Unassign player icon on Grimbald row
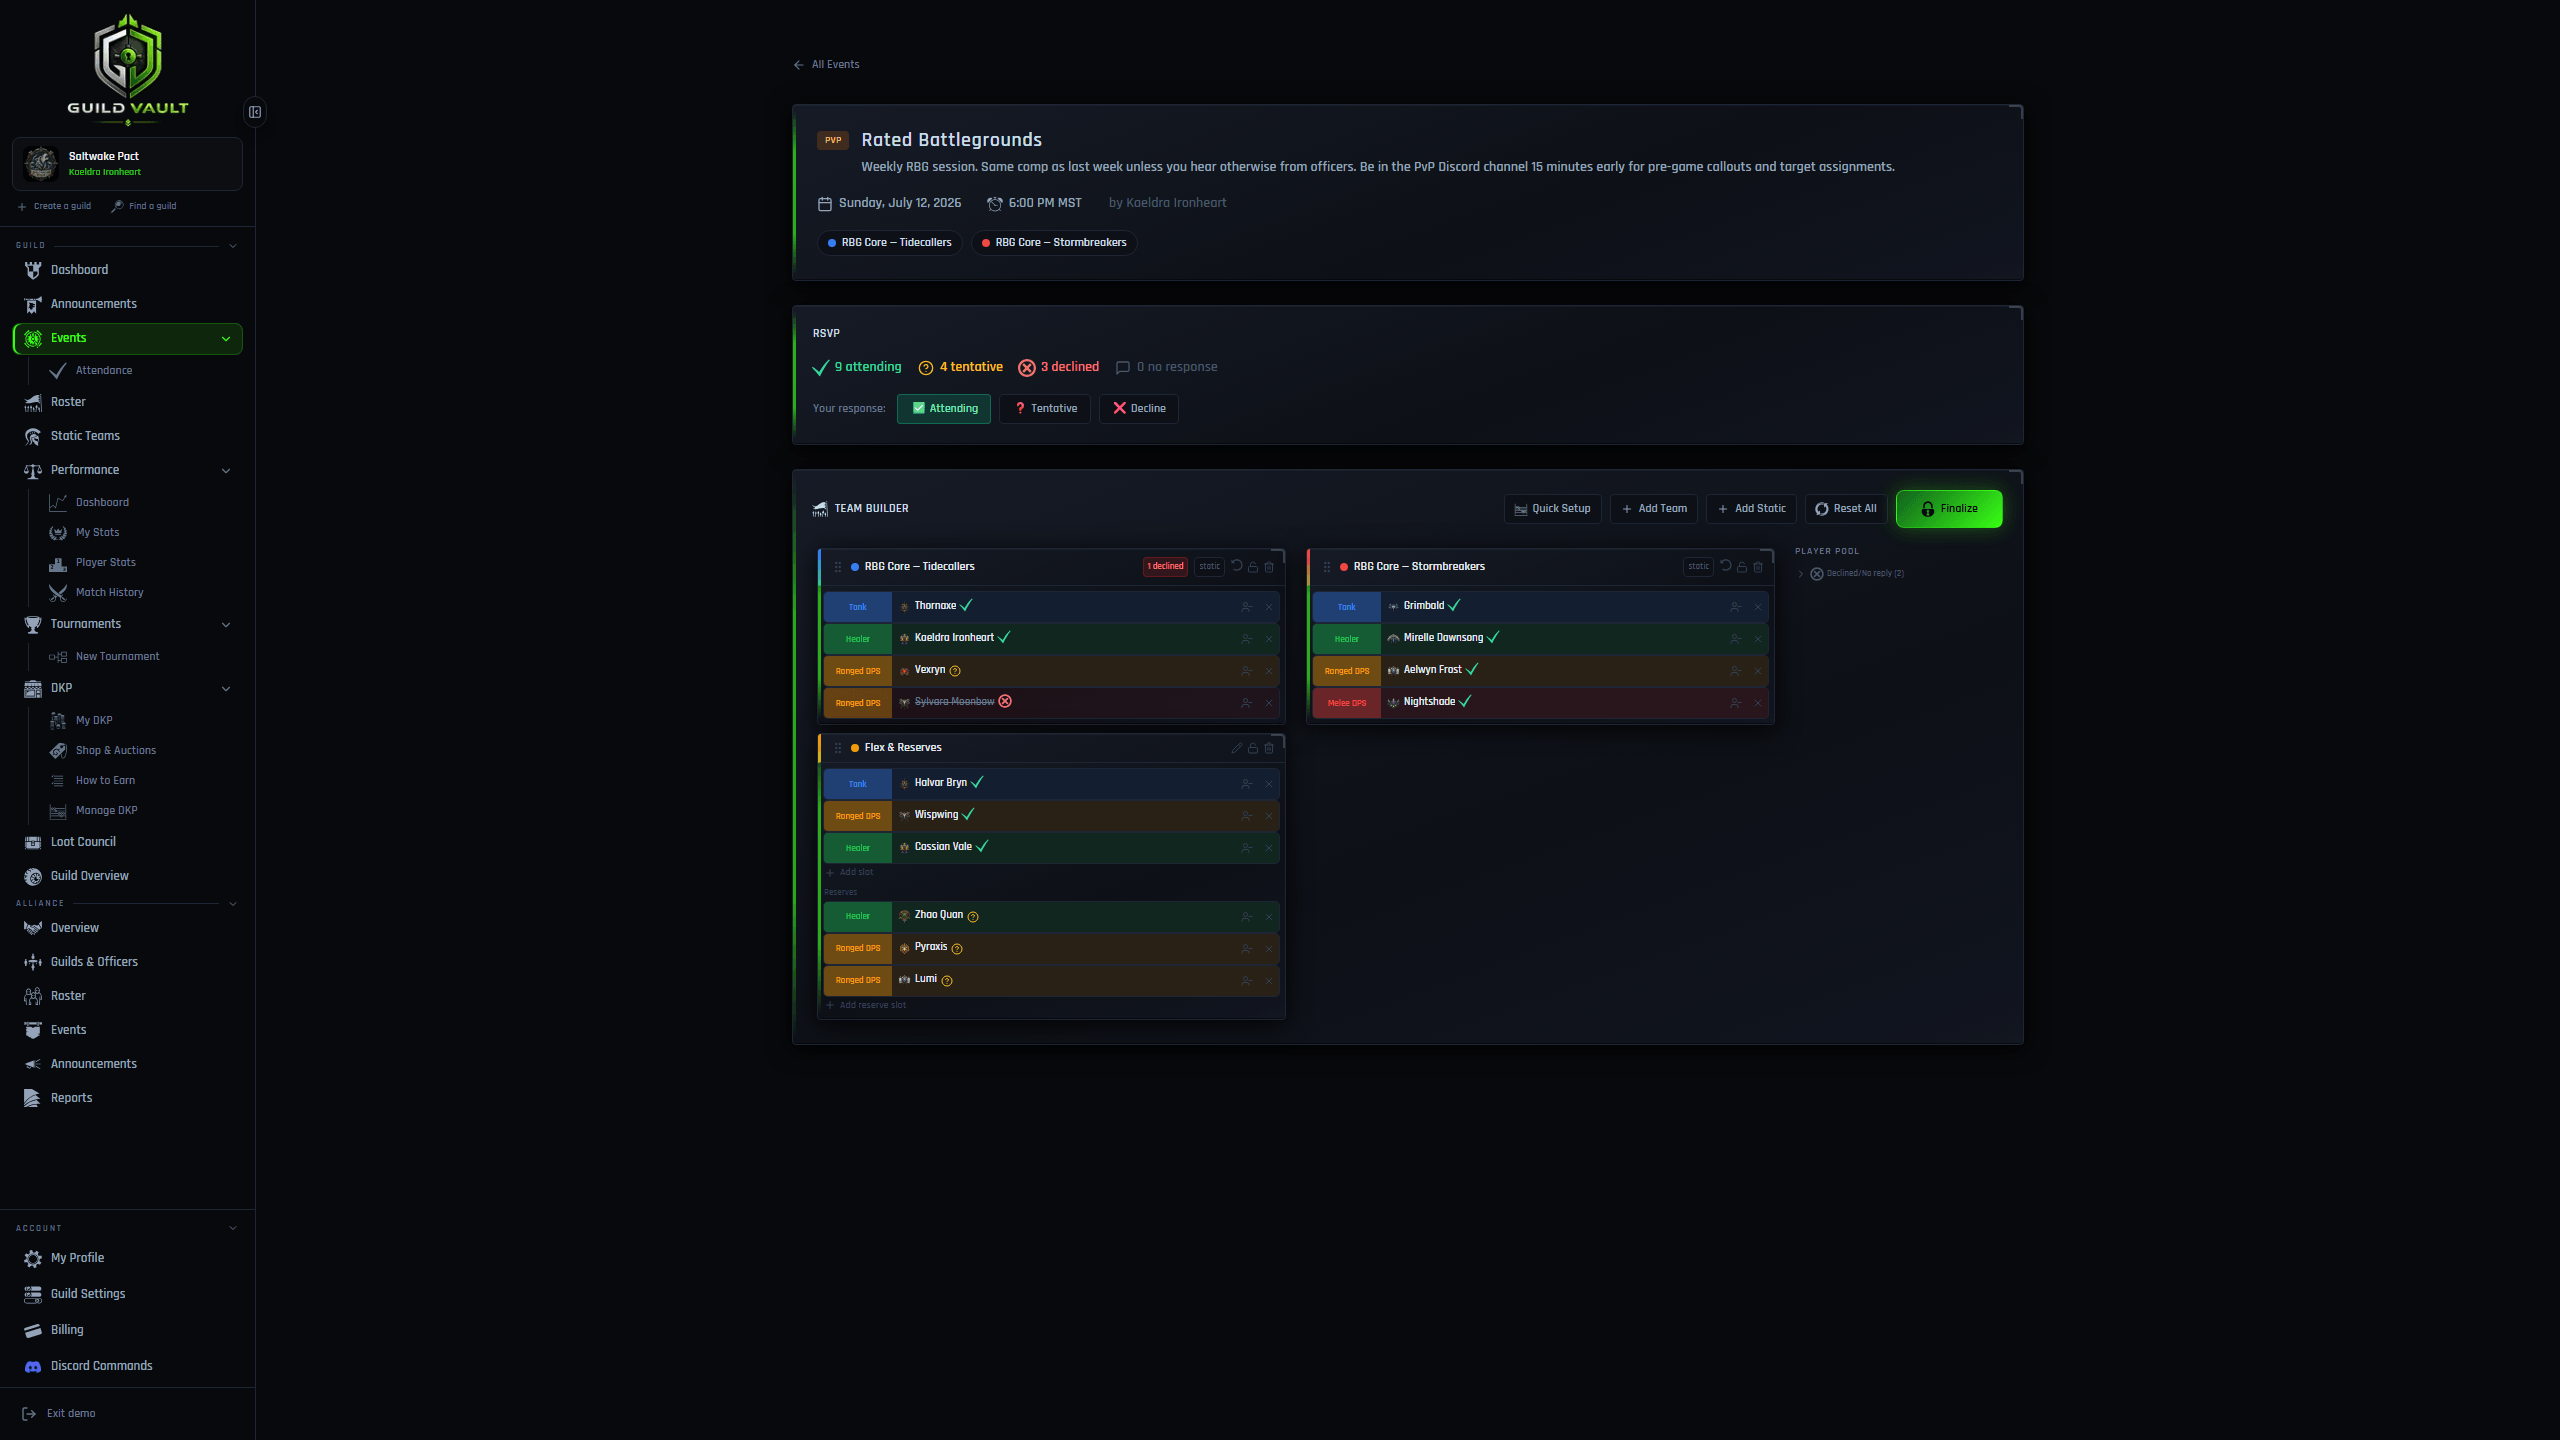The height and width of the screenshot is (1440, 2560). point(1735,607)
